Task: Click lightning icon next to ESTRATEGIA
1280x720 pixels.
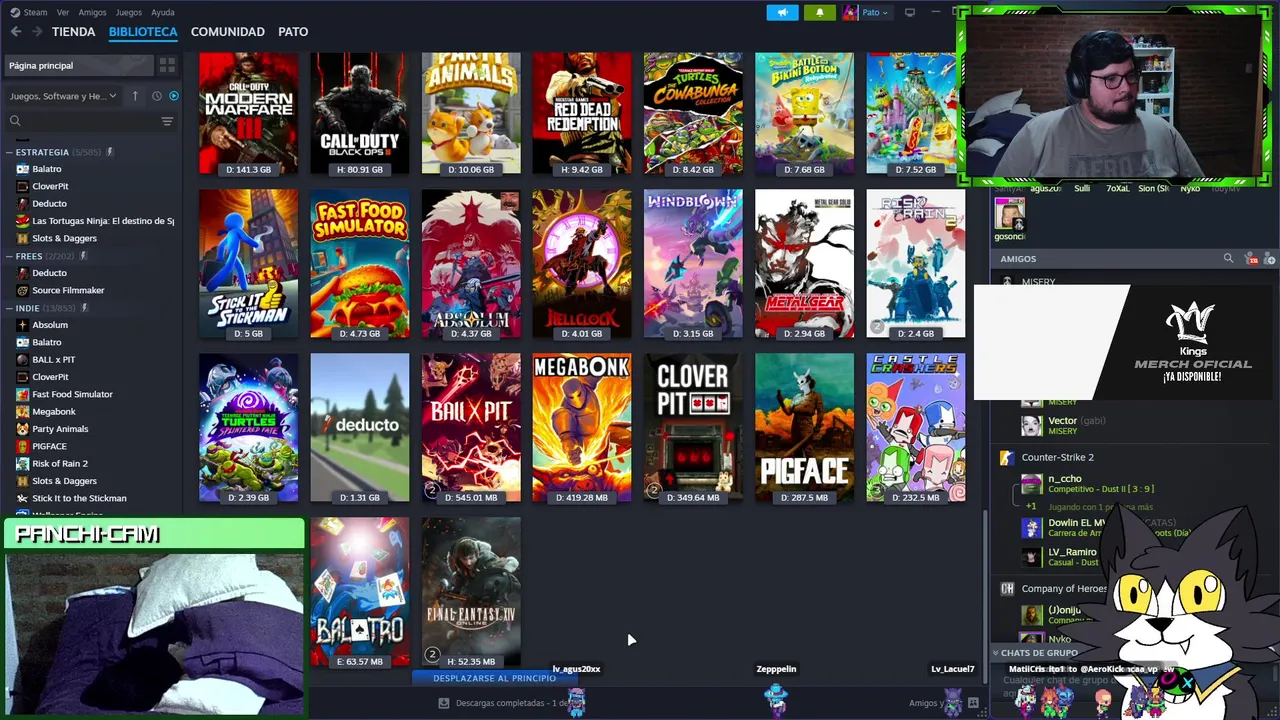Action: (x=110, y=152)
